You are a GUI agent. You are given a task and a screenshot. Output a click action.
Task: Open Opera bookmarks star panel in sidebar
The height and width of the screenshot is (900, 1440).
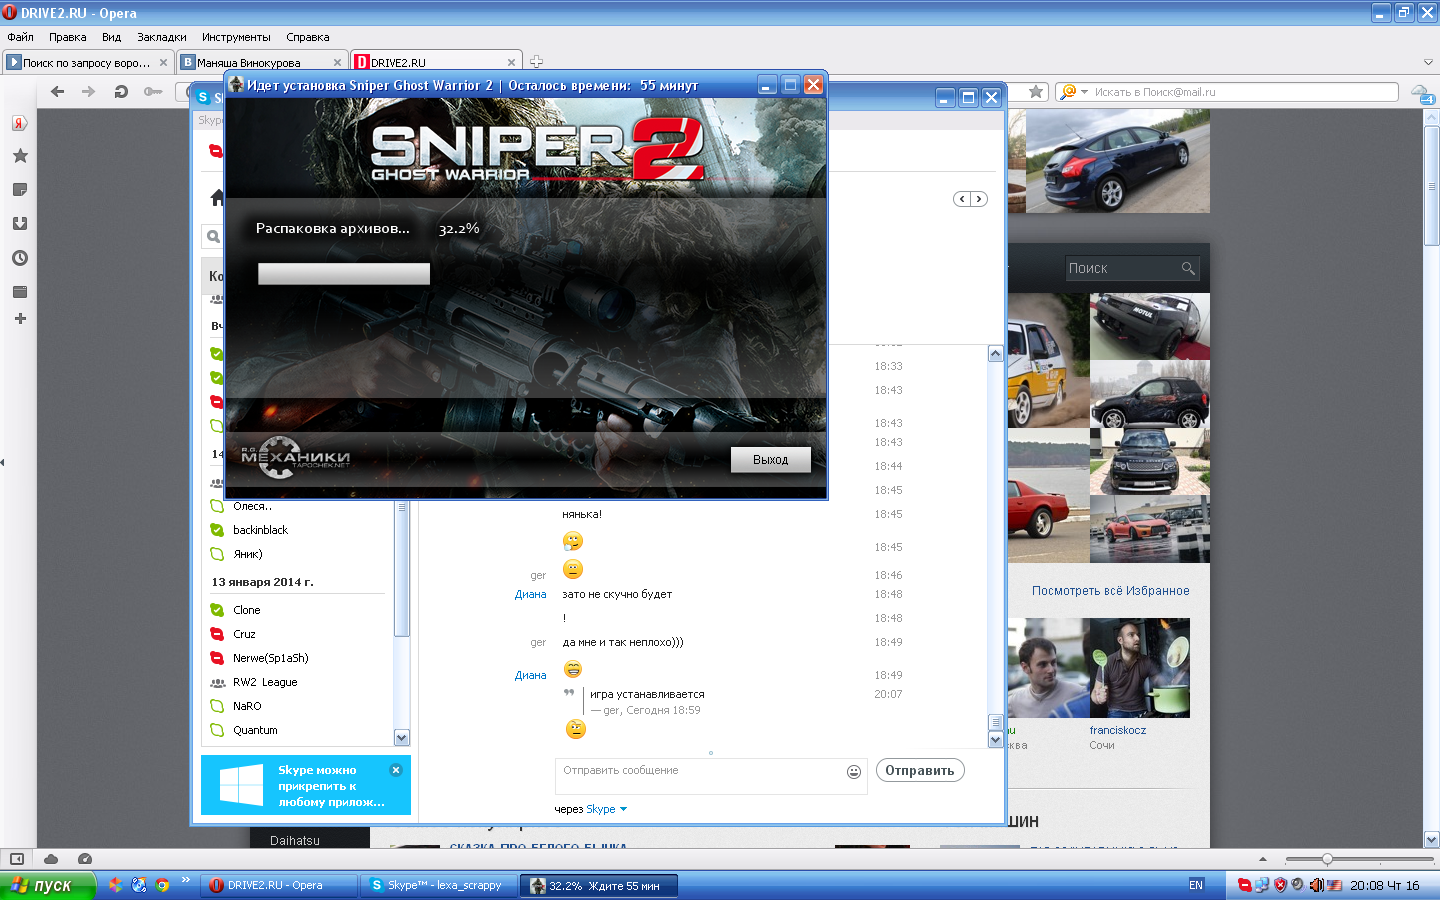tap(19, 156)
